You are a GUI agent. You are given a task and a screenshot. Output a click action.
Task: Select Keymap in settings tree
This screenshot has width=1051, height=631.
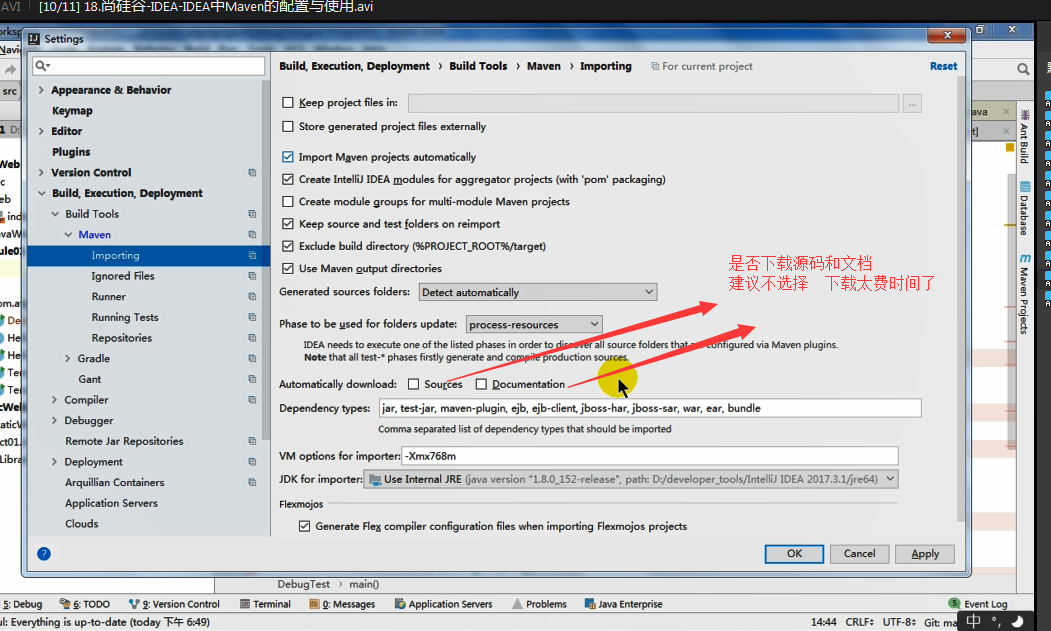(72, 111)
